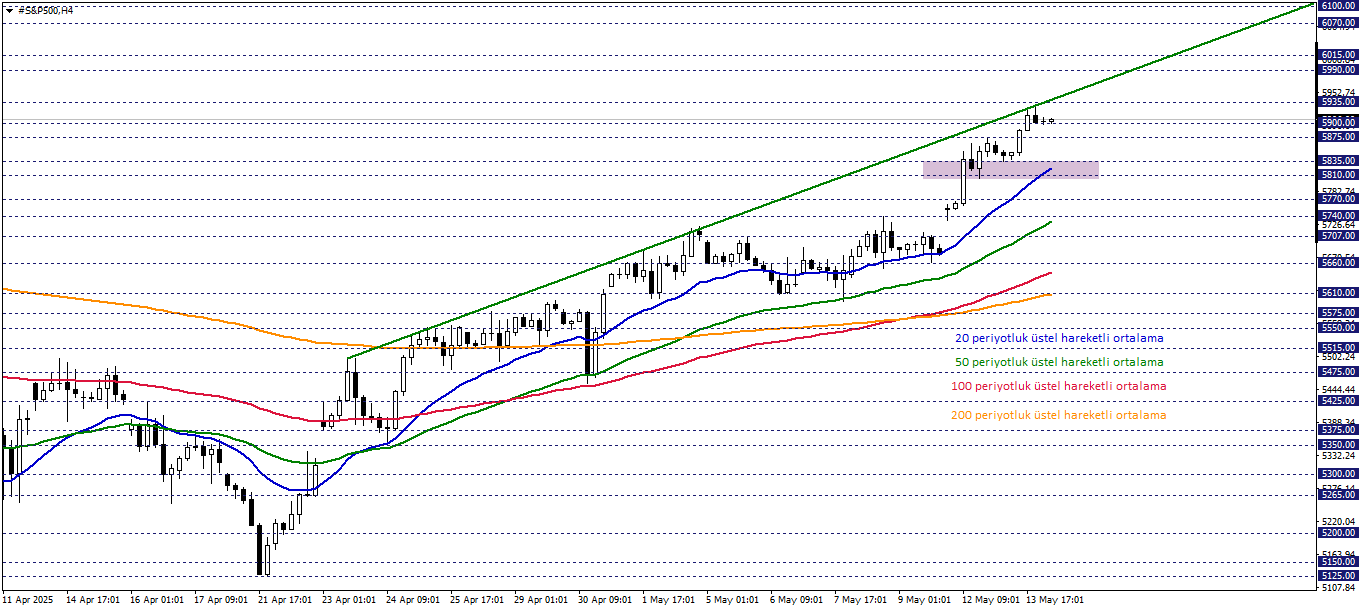The width and height of the screenshot is (1362, 611).
Task: Click the 23 Apr 01:01 time axis label
Action: (350, 600)
